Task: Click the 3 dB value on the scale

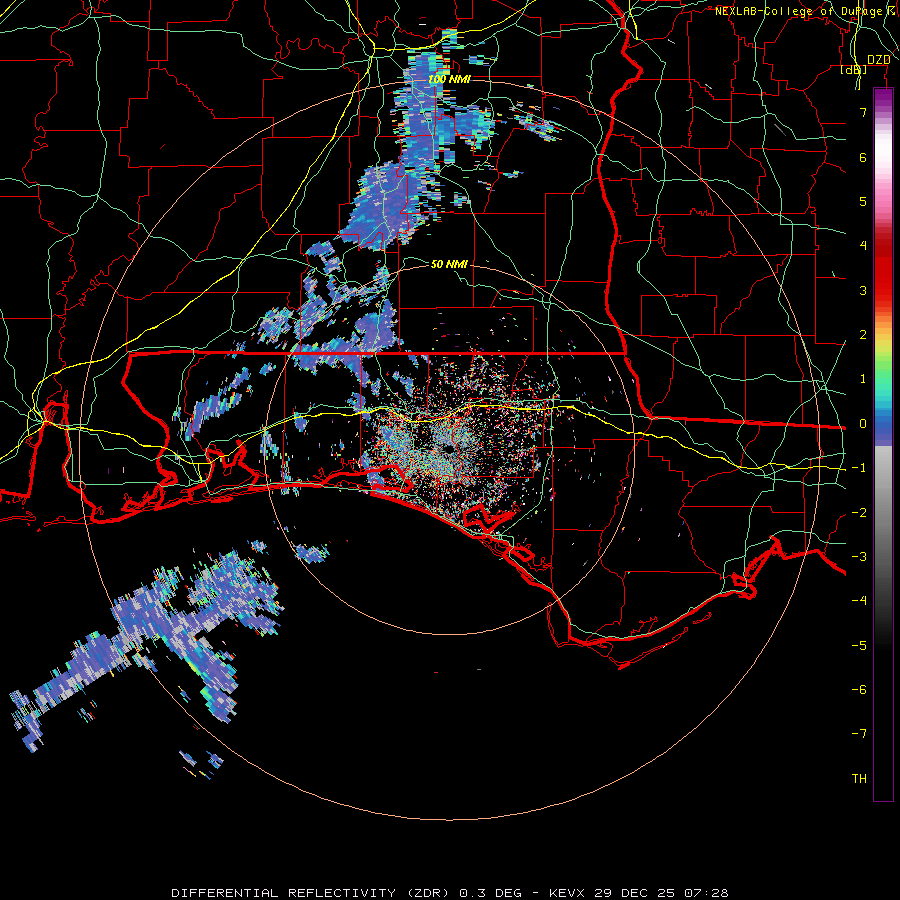Action: [863, 290]
